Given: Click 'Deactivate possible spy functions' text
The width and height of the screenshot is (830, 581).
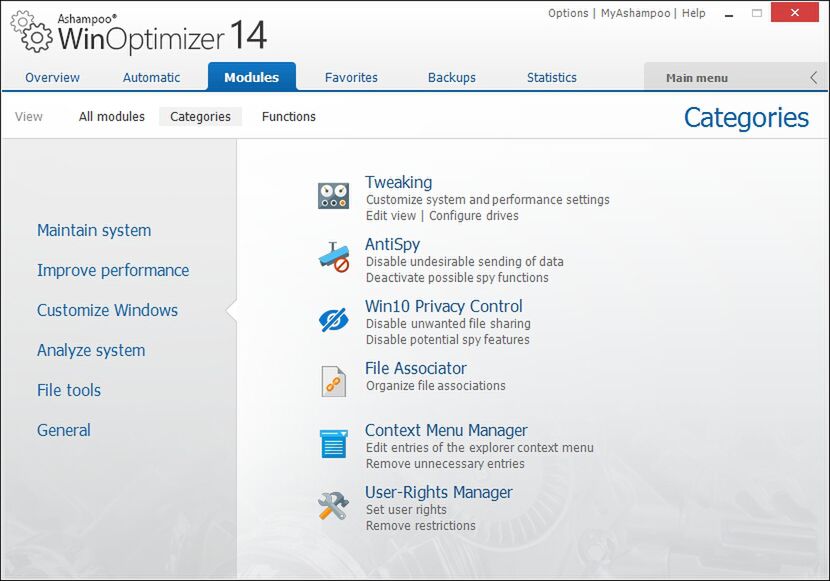Looking at the screenshot, I should (457, 277).
